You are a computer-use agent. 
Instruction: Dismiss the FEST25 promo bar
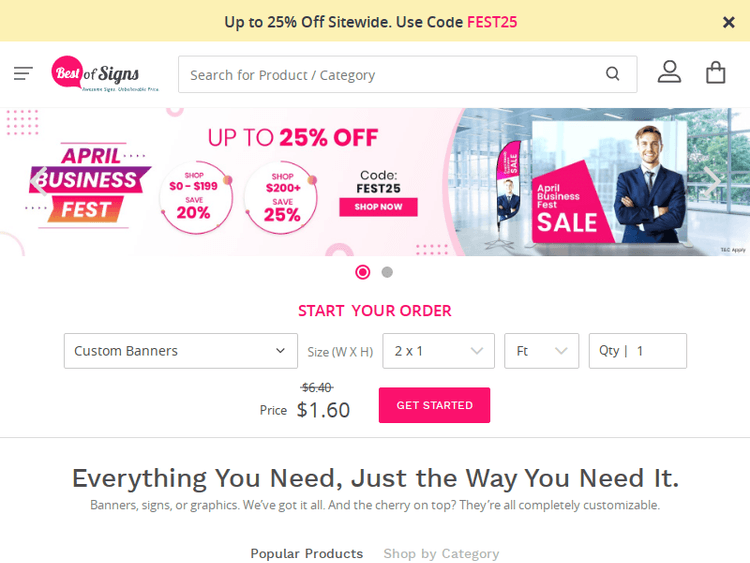click(729, 22)
